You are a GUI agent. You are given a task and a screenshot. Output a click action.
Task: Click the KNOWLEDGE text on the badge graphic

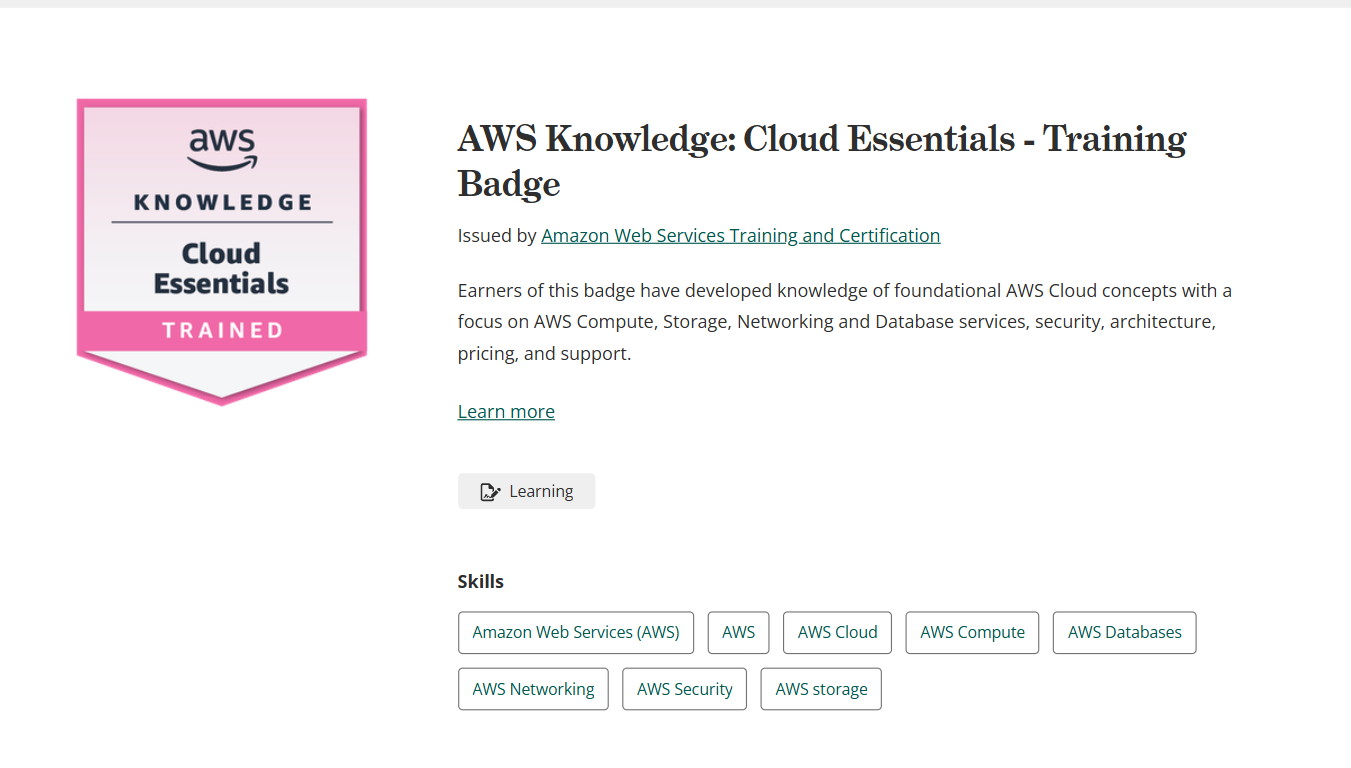(x=224, y=202)
